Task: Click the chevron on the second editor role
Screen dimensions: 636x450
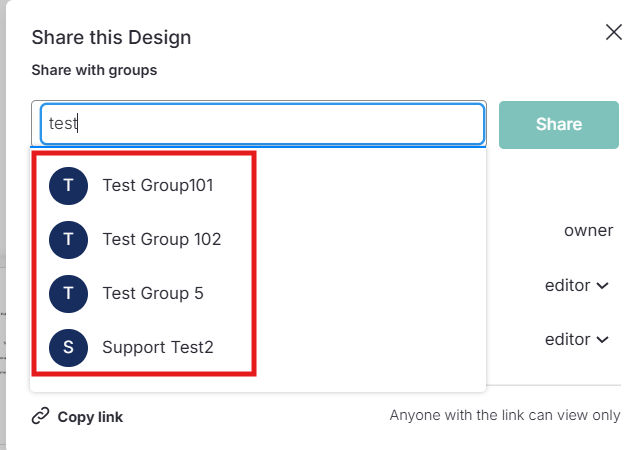Action: click(603, 340)
